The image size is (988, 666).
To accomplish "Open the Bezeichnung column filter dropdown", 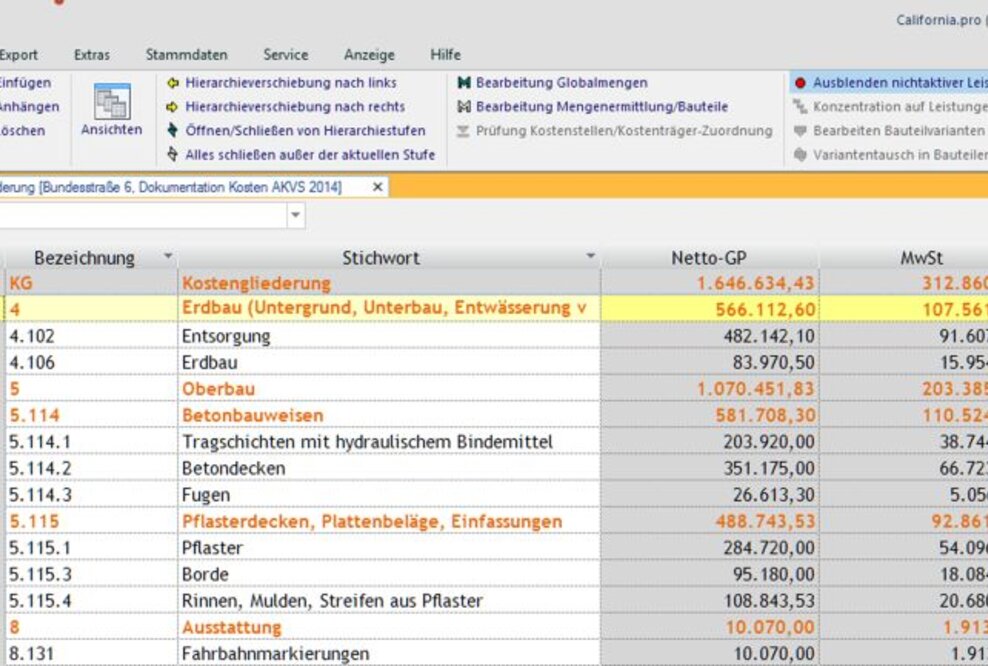I will (167, 257).
